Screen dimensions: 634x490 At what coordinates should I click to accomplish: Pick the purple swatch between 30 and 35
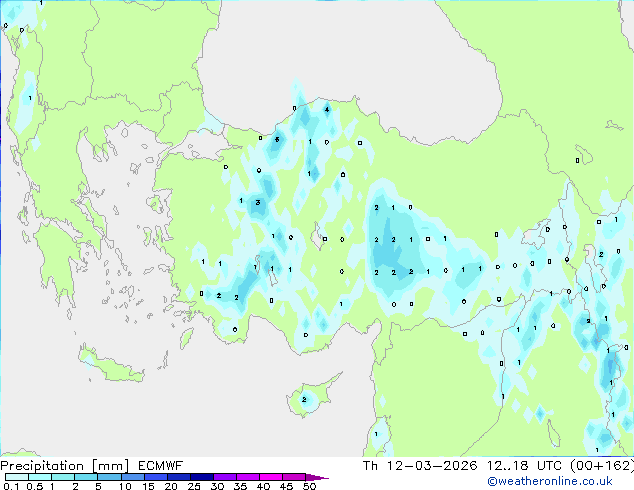pyautogui.click(x=225, y=477)
